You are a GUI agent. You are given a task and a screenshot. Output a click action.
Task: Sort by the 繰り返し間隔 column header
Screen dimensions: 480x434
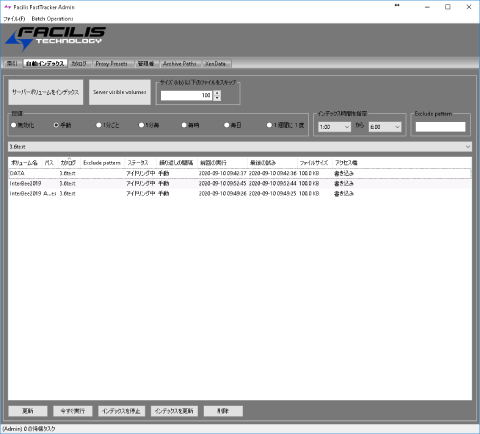176,163
